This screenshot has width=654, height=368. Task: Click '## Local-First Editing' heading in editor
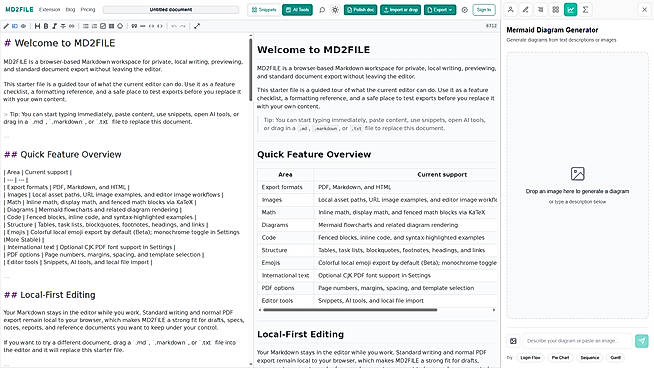50,295
